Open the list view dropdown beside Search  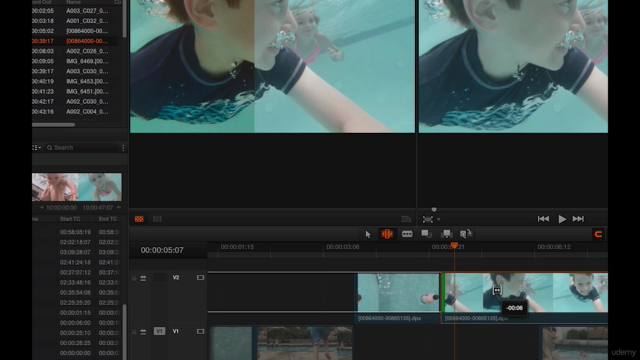pos(36,148)
